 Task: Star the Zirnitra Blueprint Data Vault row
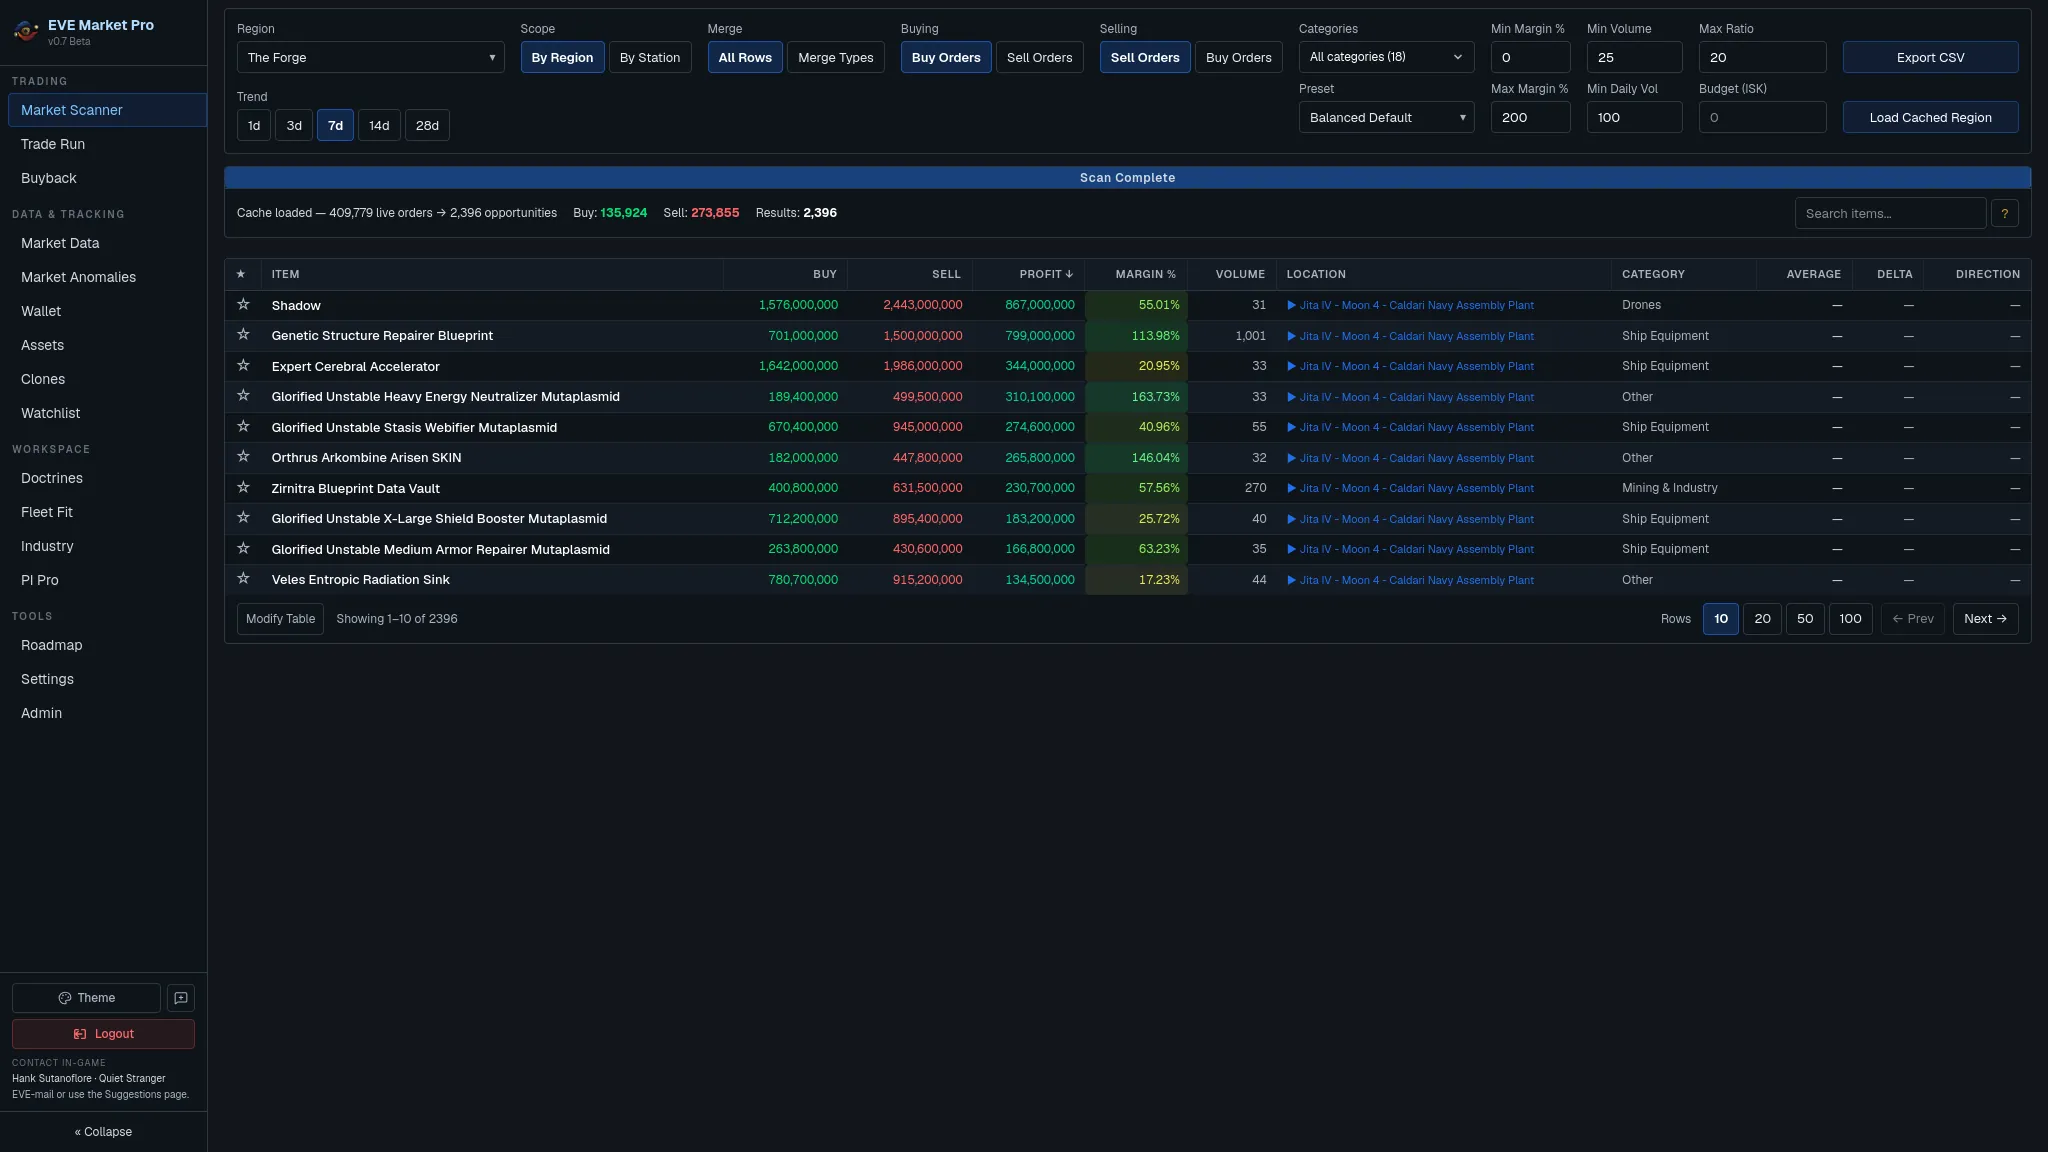tap(243, 487)
